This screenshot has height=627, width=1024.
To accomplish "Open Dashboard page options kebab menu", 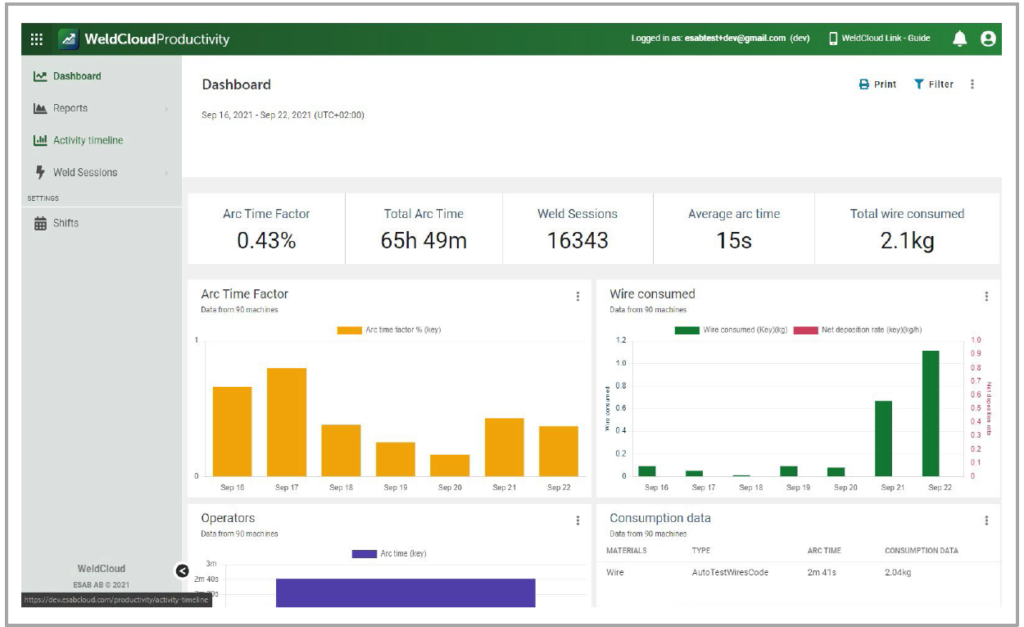I will pos(972,85).
